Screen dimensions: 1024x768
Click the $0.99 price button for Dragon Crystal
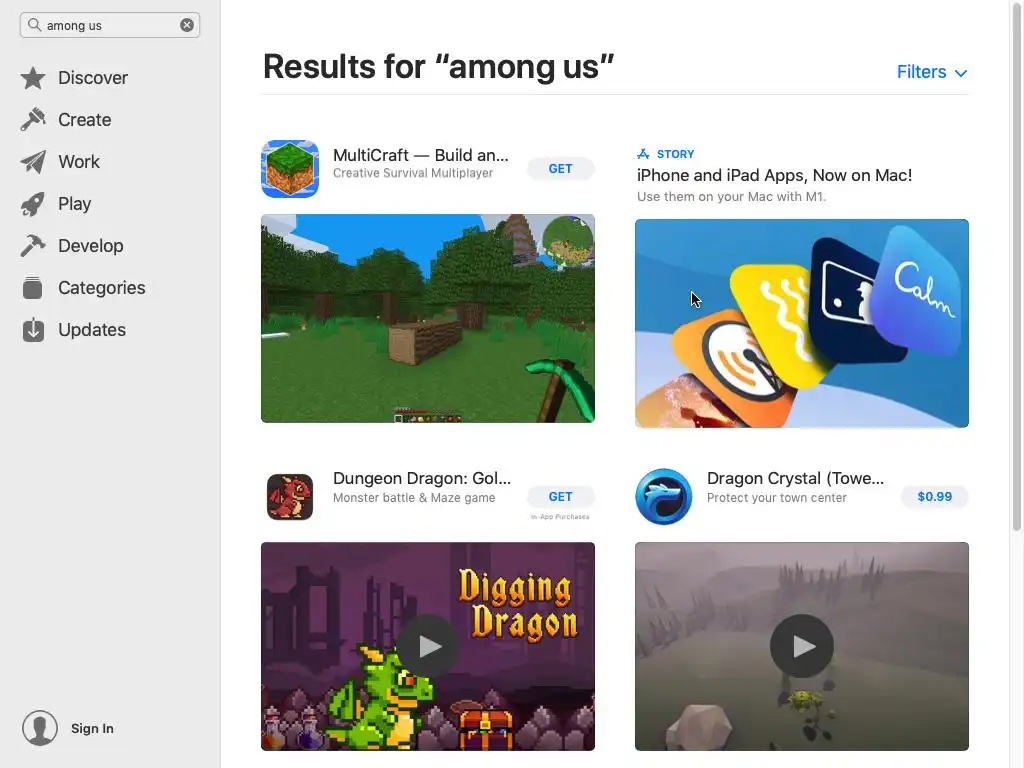coord(935,496)
